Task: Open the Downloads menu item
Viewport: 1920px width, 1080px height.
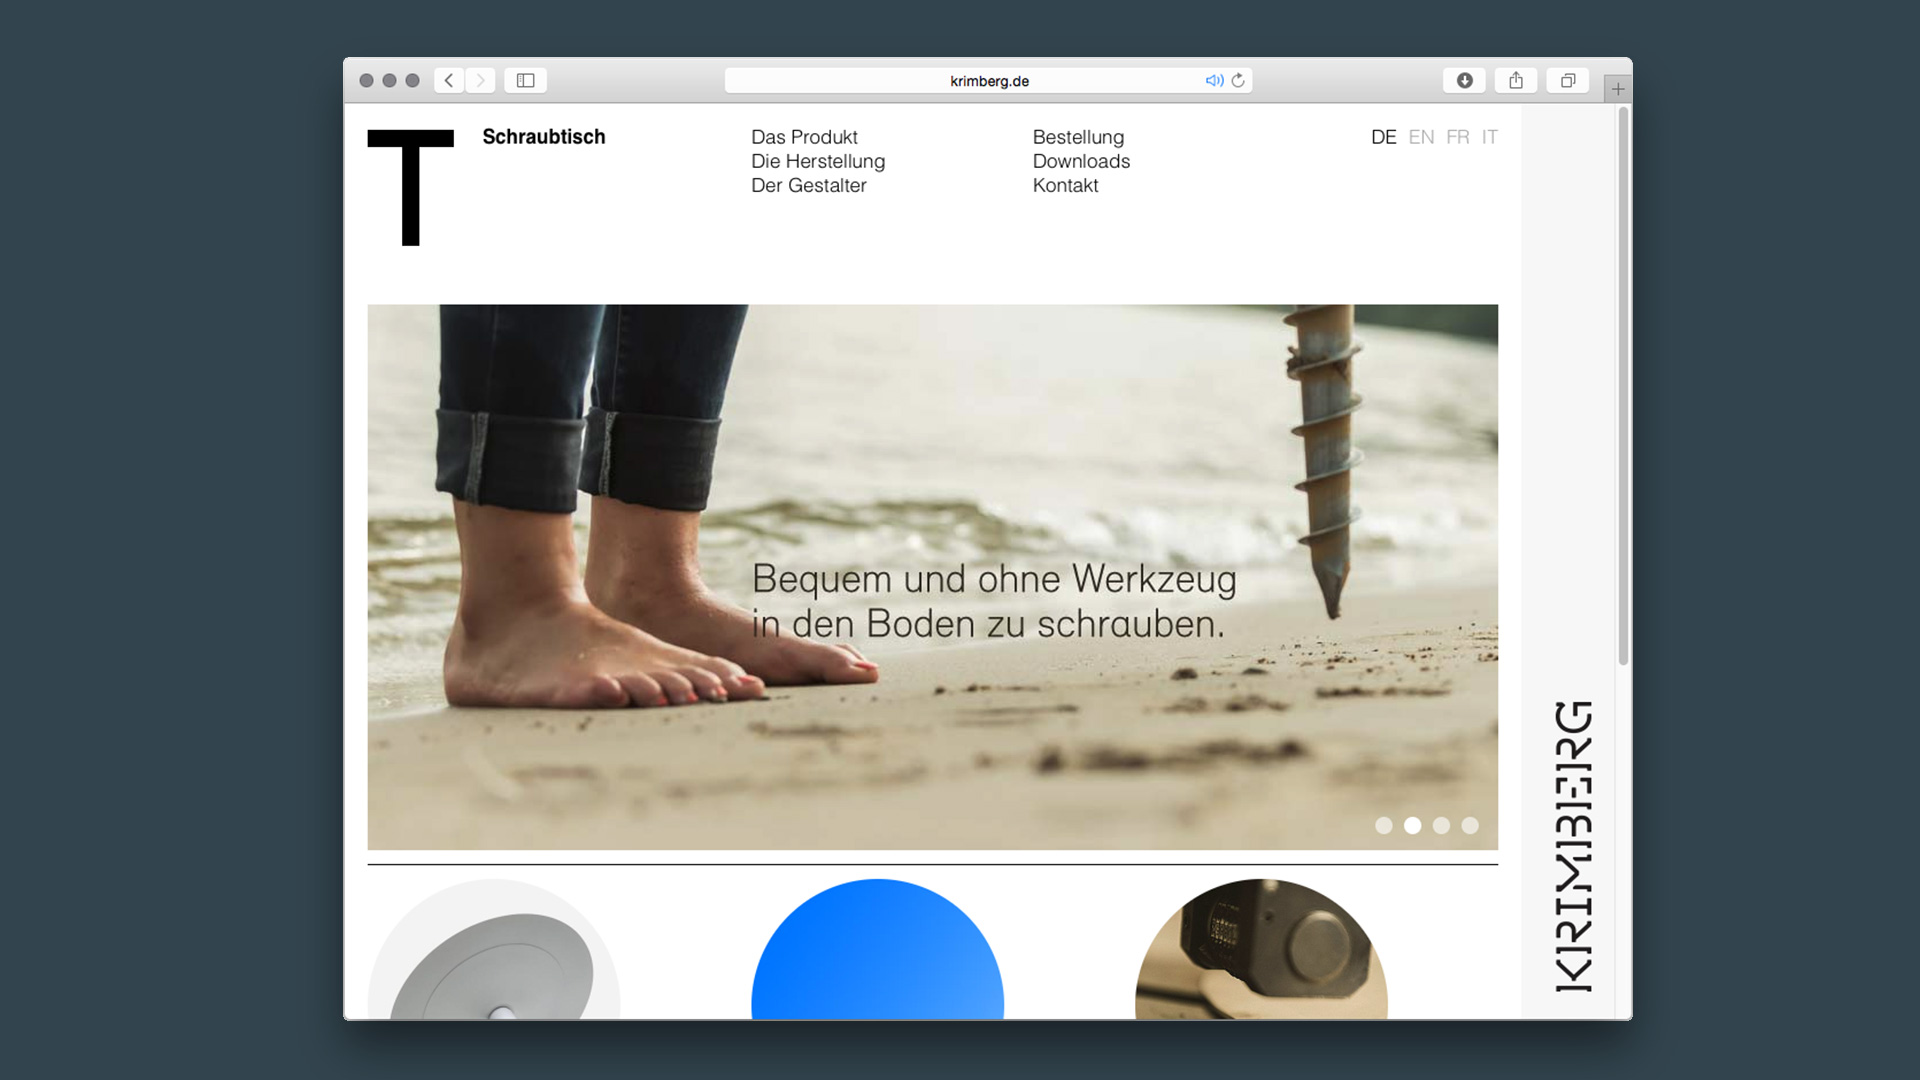Action: tap(1081, 161)
